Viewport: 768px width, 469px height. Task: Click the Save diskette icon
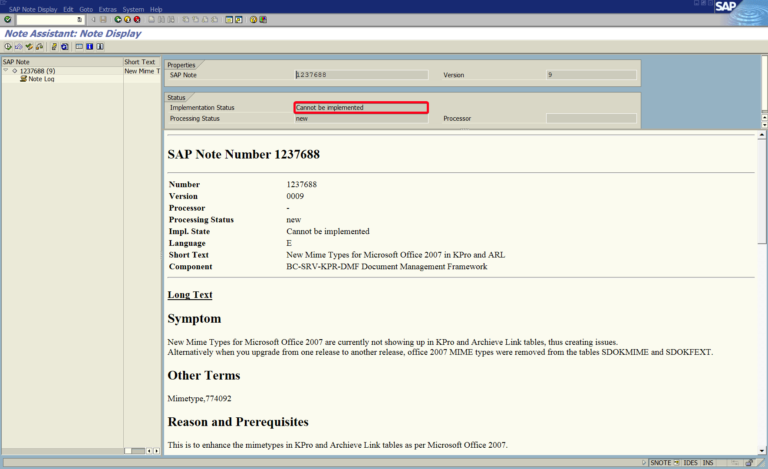103,20
